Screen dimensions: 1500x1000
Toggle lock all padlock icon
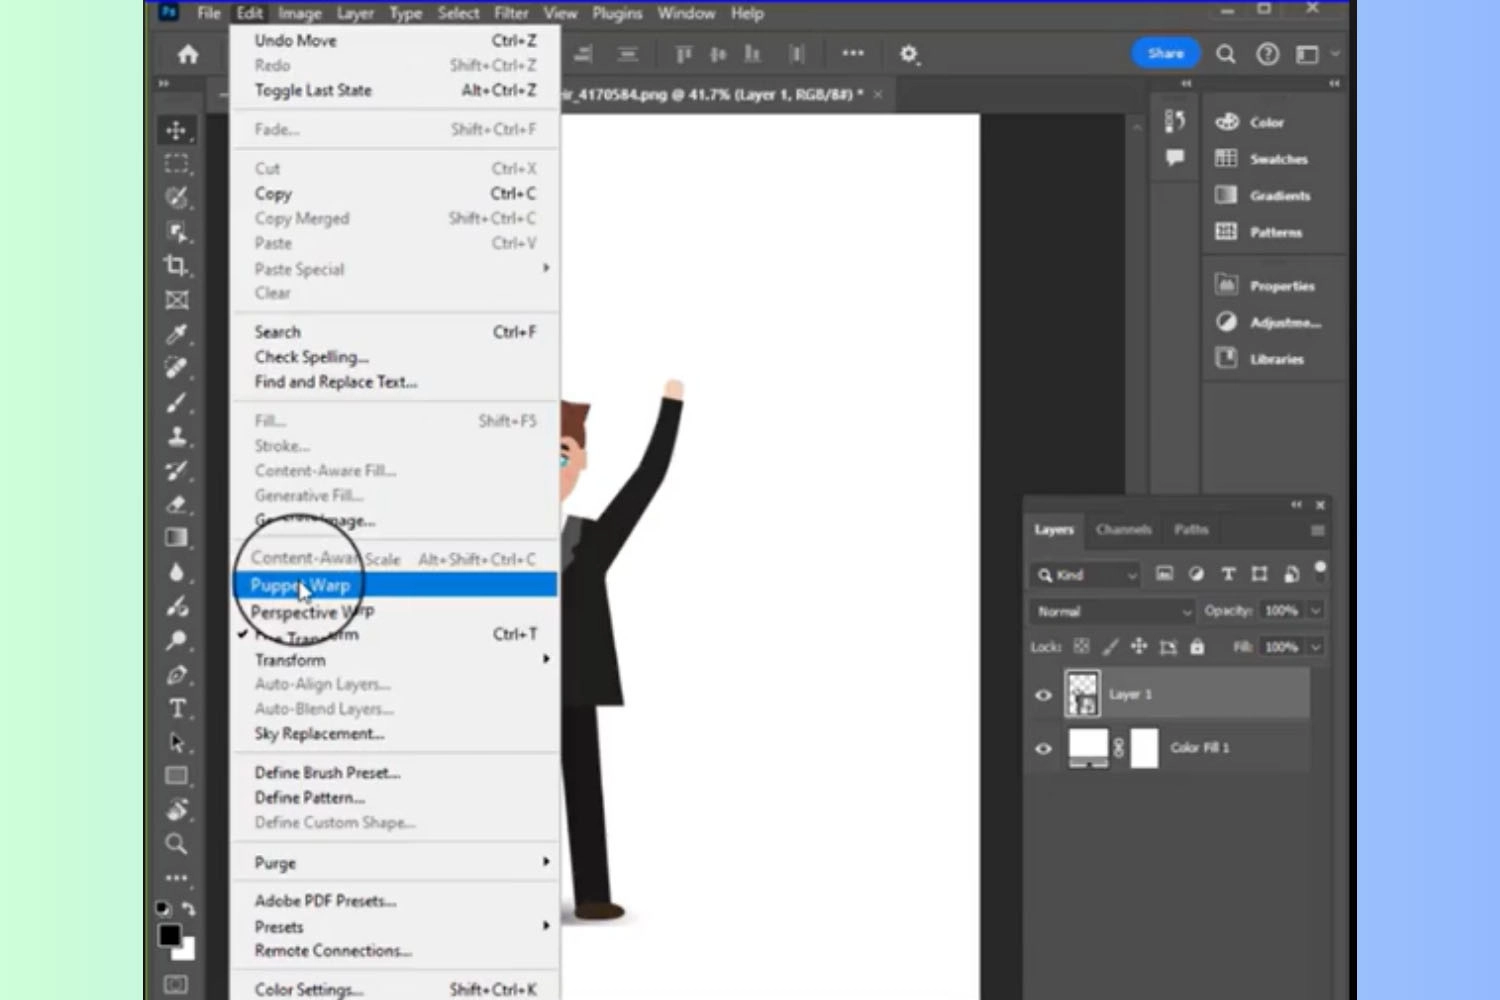[x=1197, y=647]
